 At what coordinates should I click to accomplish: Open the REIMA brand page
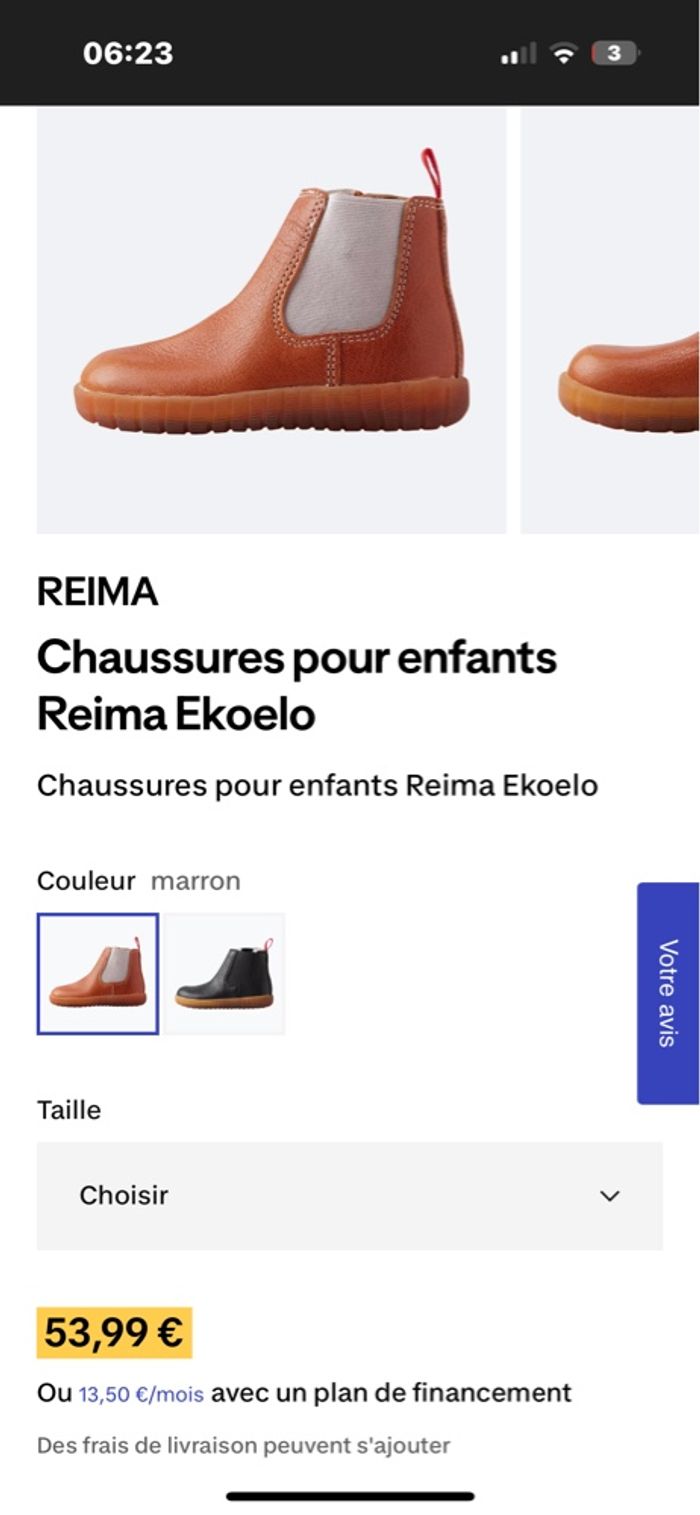click(97, 593)
